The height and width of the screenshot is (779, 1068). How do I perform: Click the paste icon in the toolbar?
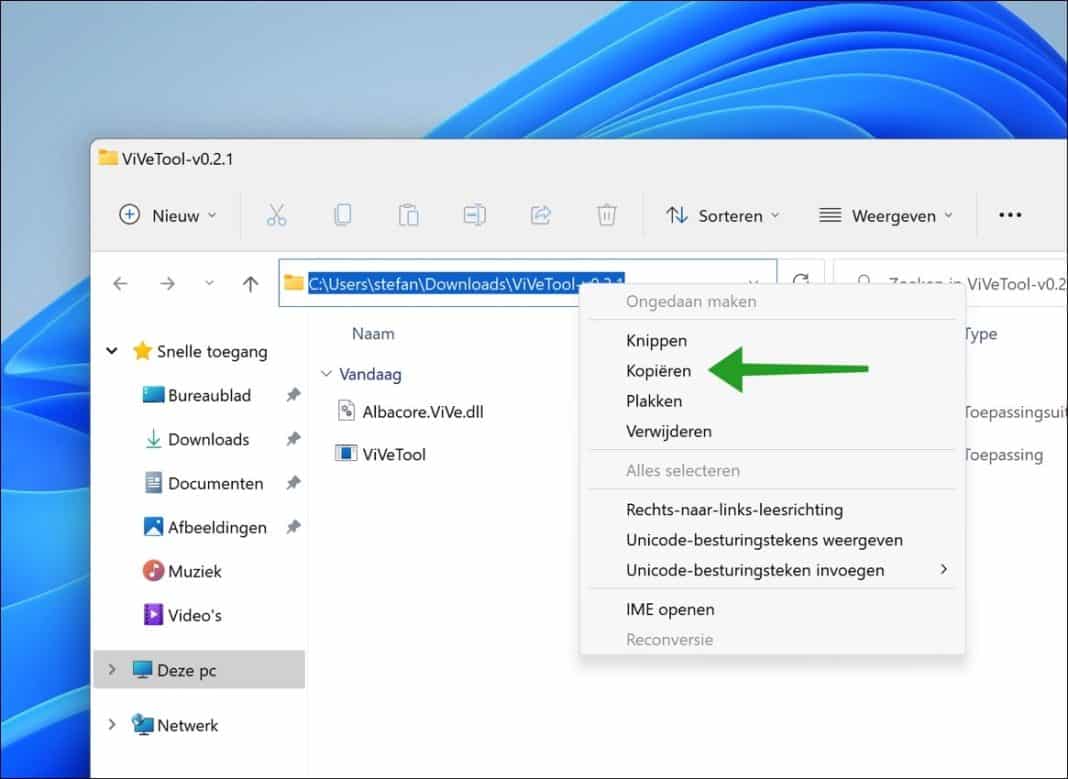(408, 214)
